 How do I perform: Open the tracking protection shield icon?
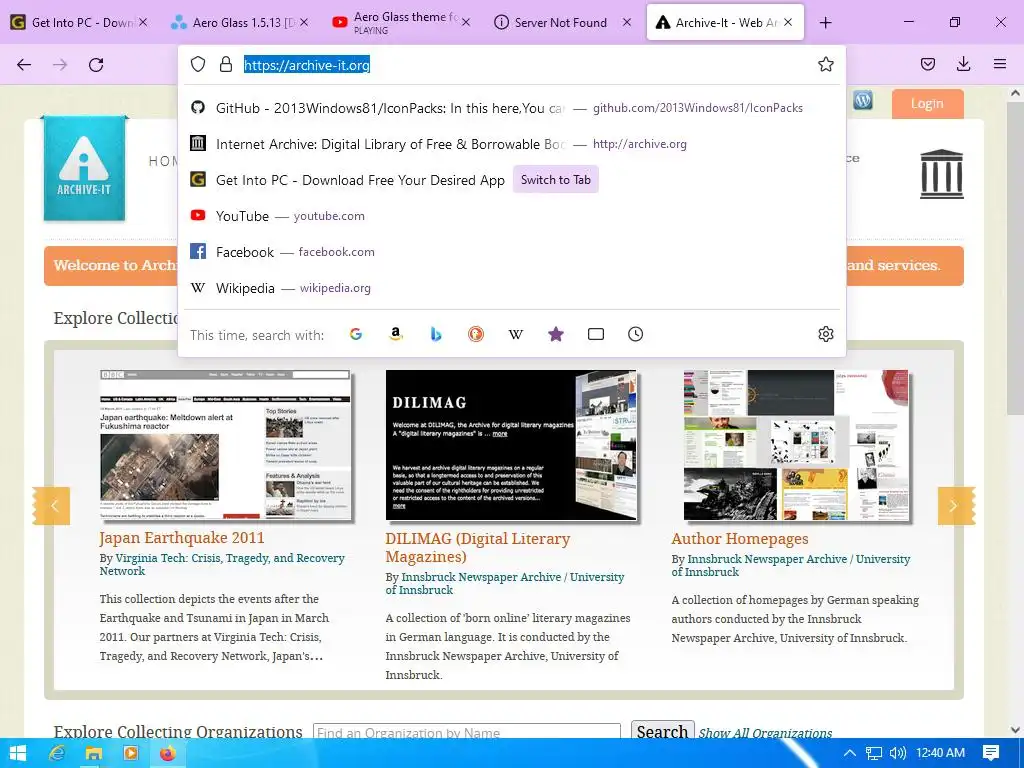[x=198, y=64]
